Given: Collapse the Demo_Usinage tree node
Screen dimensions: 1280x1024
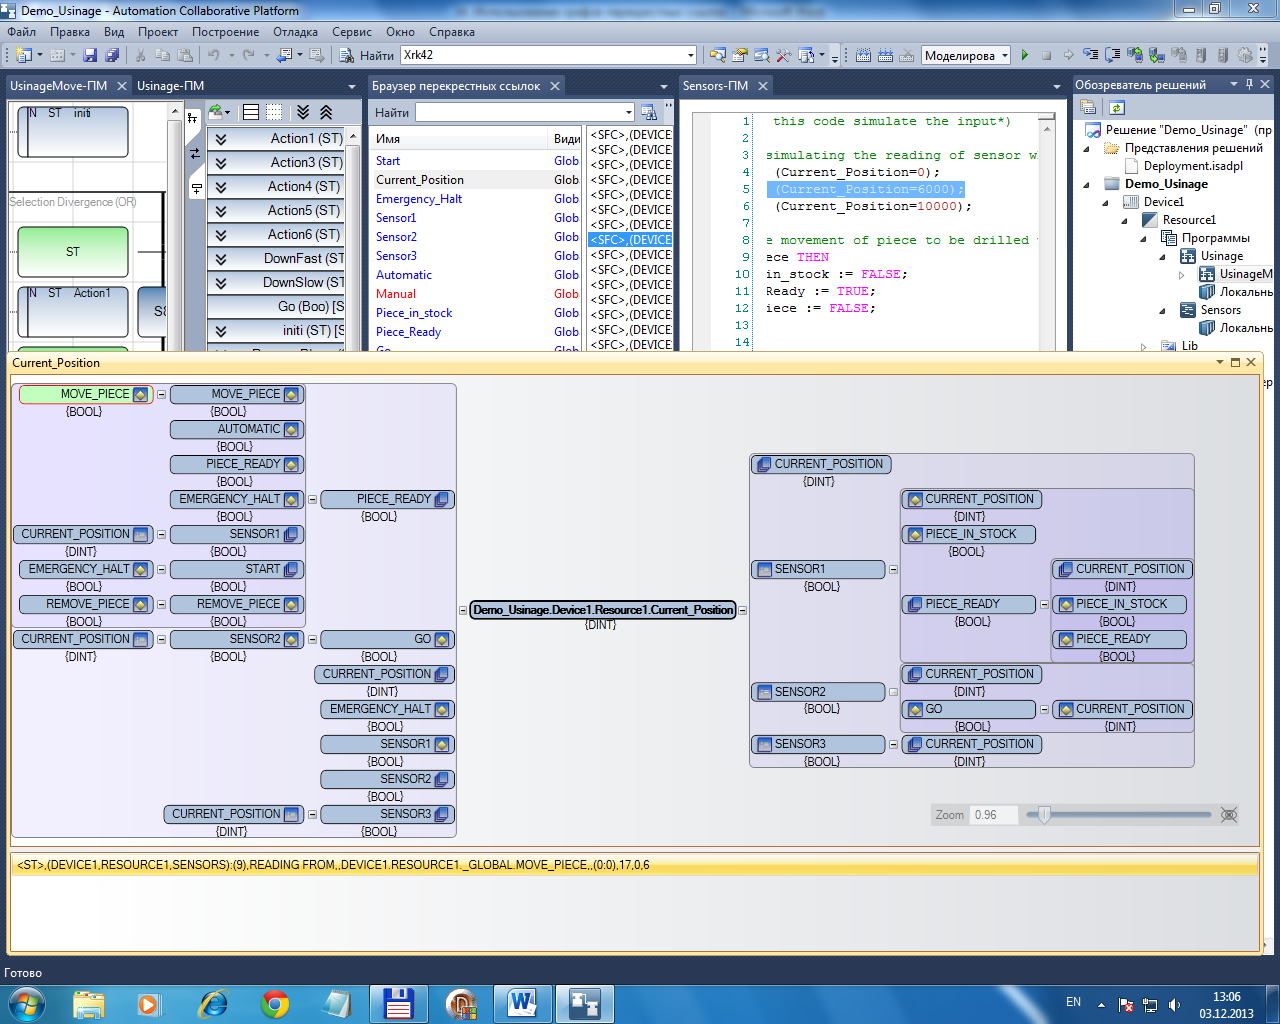Looking at the screenshot, I should click(x=1087, y=184).
